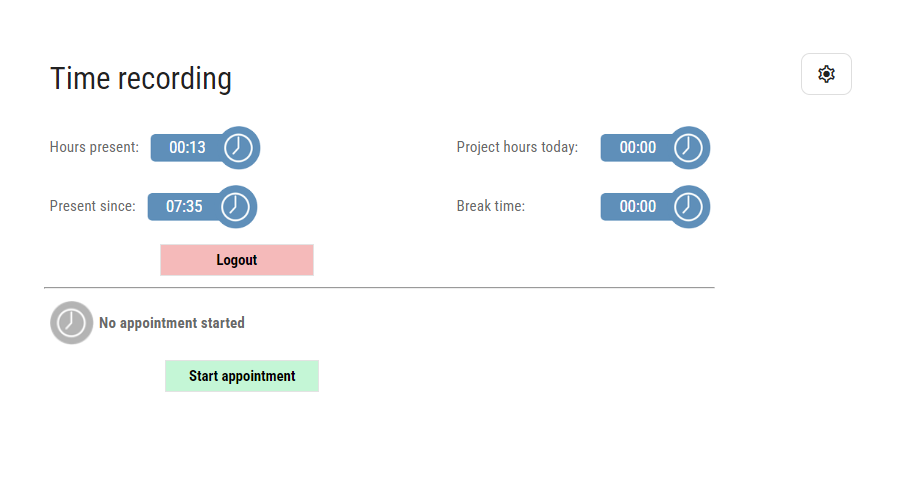Image resolution: width=900 pixels, height=500 pixels.
Task: Start a new appointment
Action: (242, 376)
